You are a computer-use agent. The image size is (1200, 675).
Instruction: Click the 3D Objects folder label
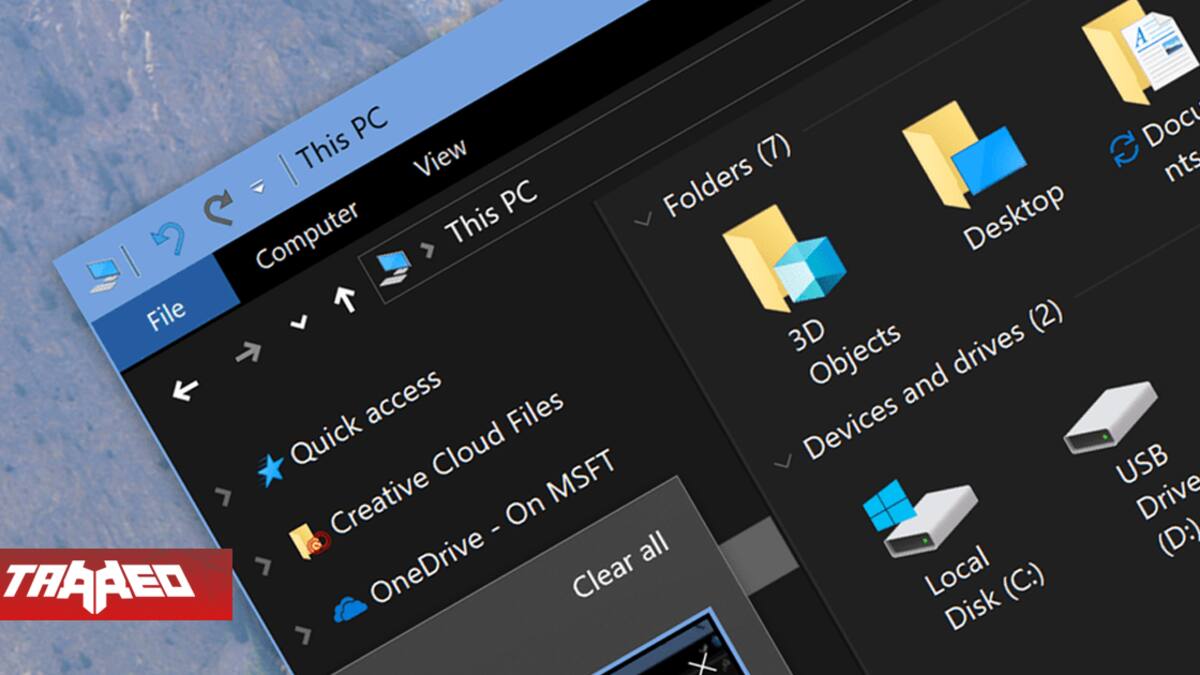point(845,352)
